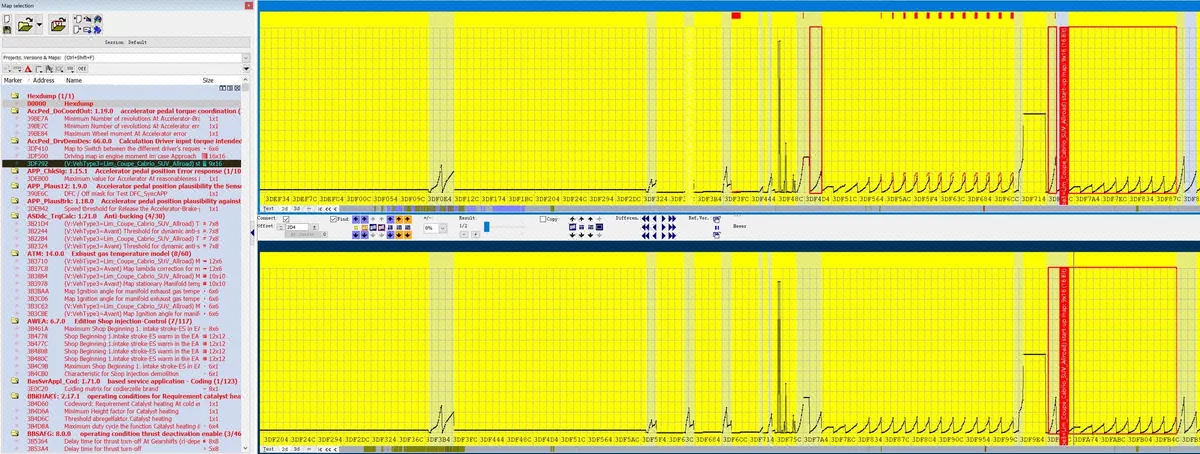Click the new document icon in Map selection toolbar
Screen dimensions: 1200x454
coord(7,19)
